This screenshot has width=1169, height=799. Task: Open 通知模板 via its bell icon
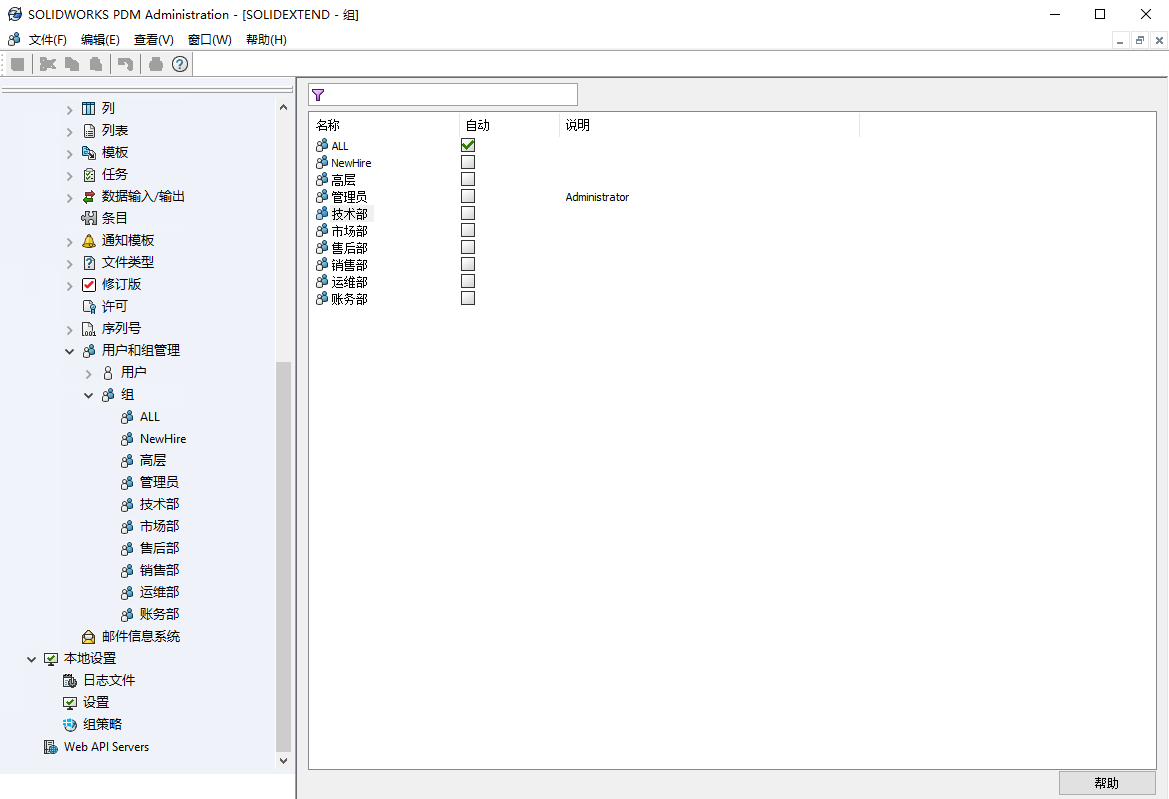[88, 240]
